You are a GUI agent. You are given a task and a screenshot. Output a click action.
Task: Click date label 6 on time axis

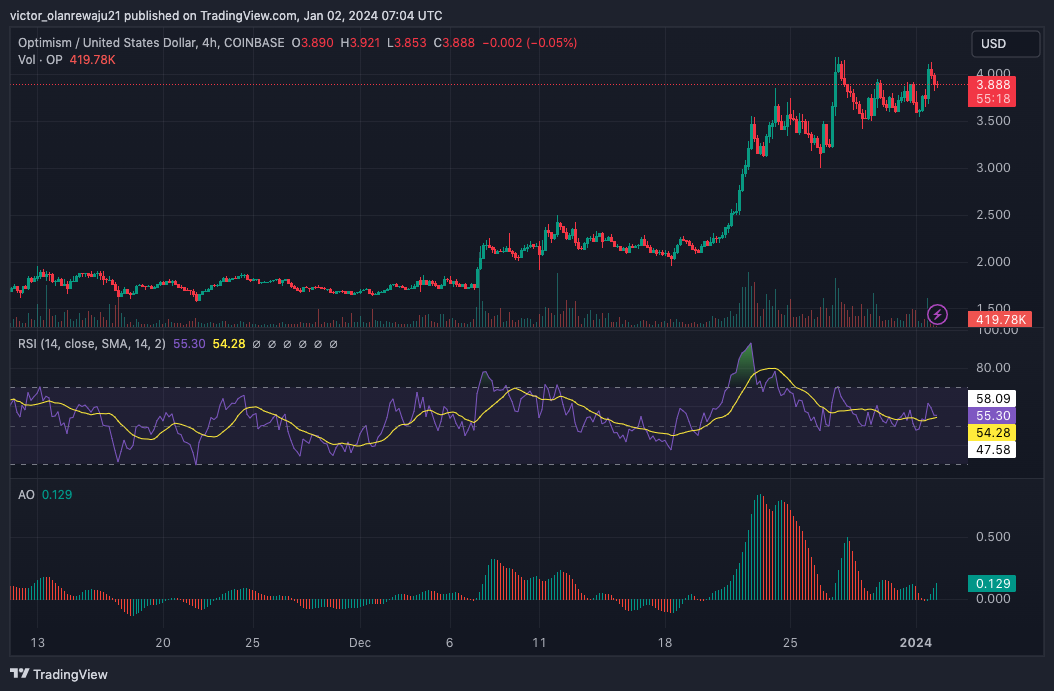click(x=450, y=643)
